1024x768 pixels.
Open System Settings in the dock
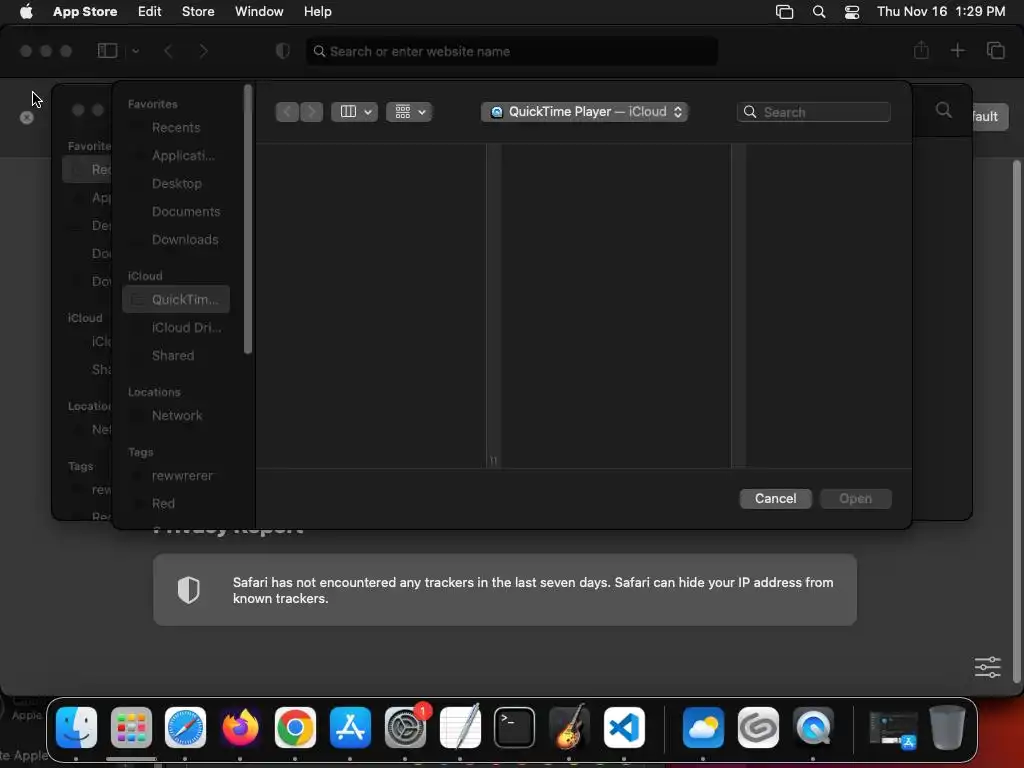click(405, 727)
